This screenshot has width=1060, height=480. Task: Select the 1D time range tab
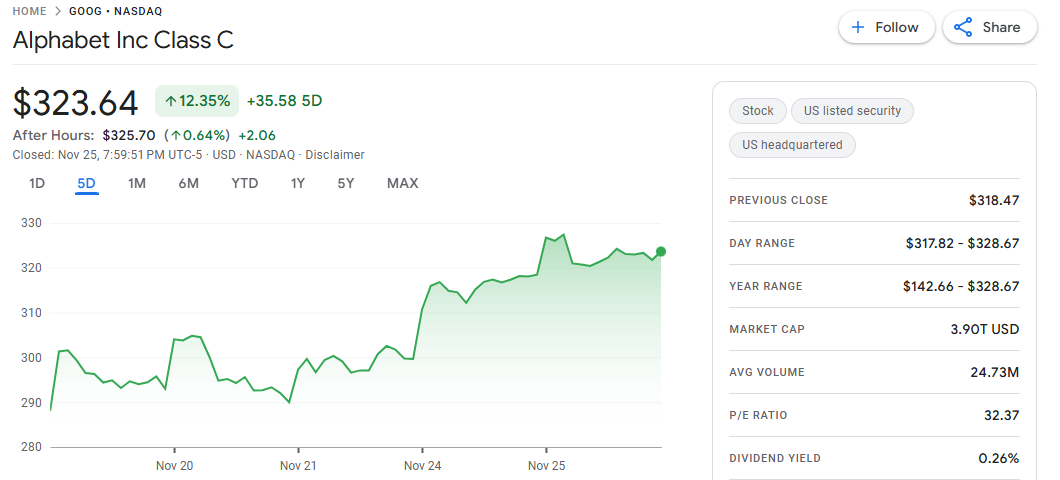click(x=37, y=183)
